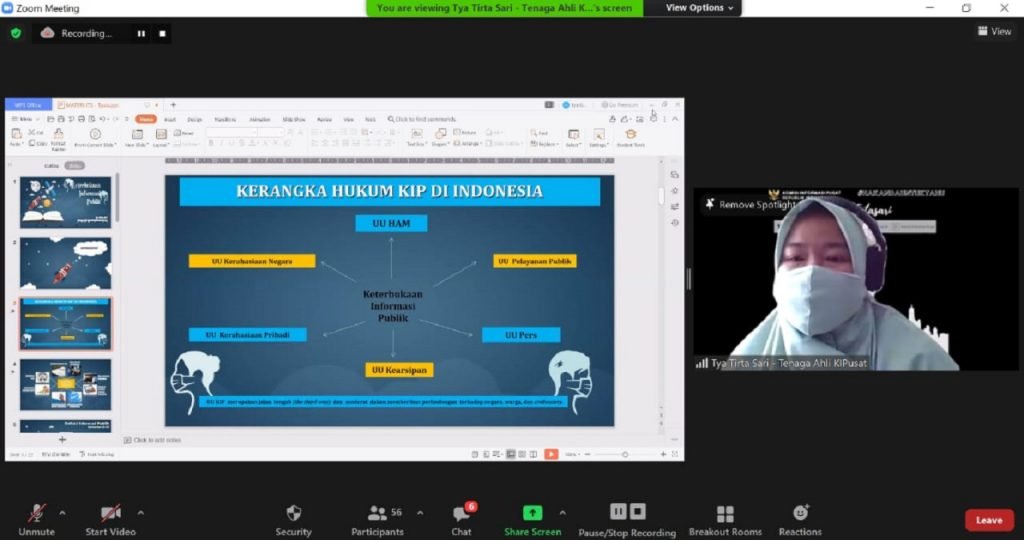Expand audio options arrow beside Unmute
The height and width of the screenshot is (540, 1024).
[x=62, y=513]
